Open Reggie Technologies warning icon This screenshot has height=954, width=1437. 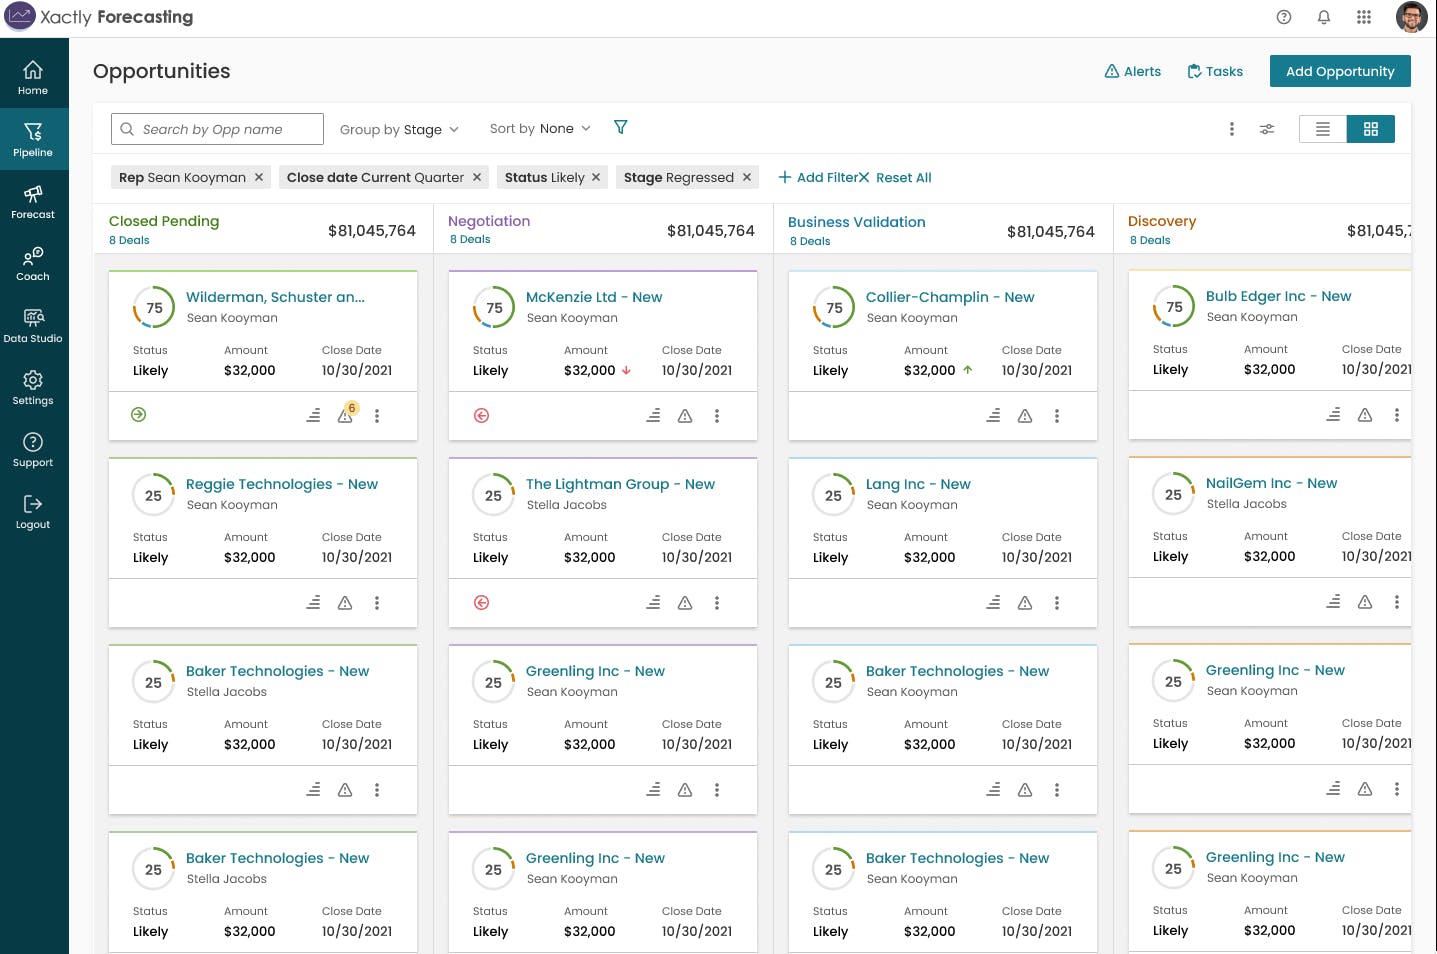tap(345, 603)
